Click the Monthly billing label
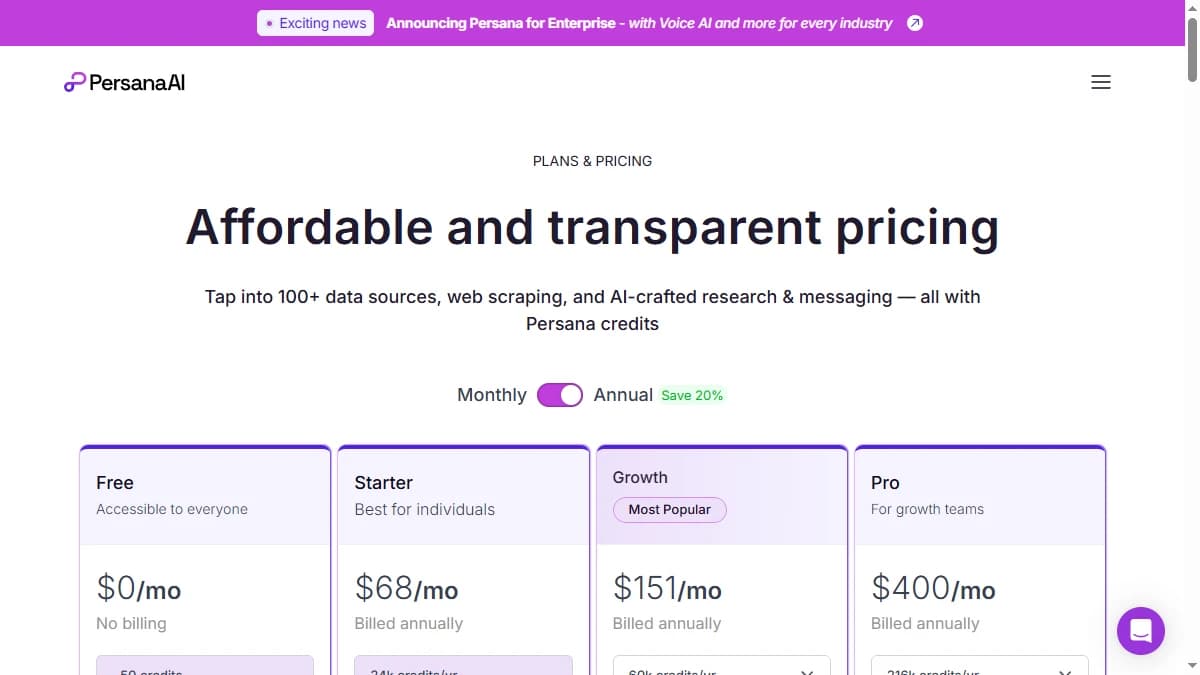 click(491, 395)
